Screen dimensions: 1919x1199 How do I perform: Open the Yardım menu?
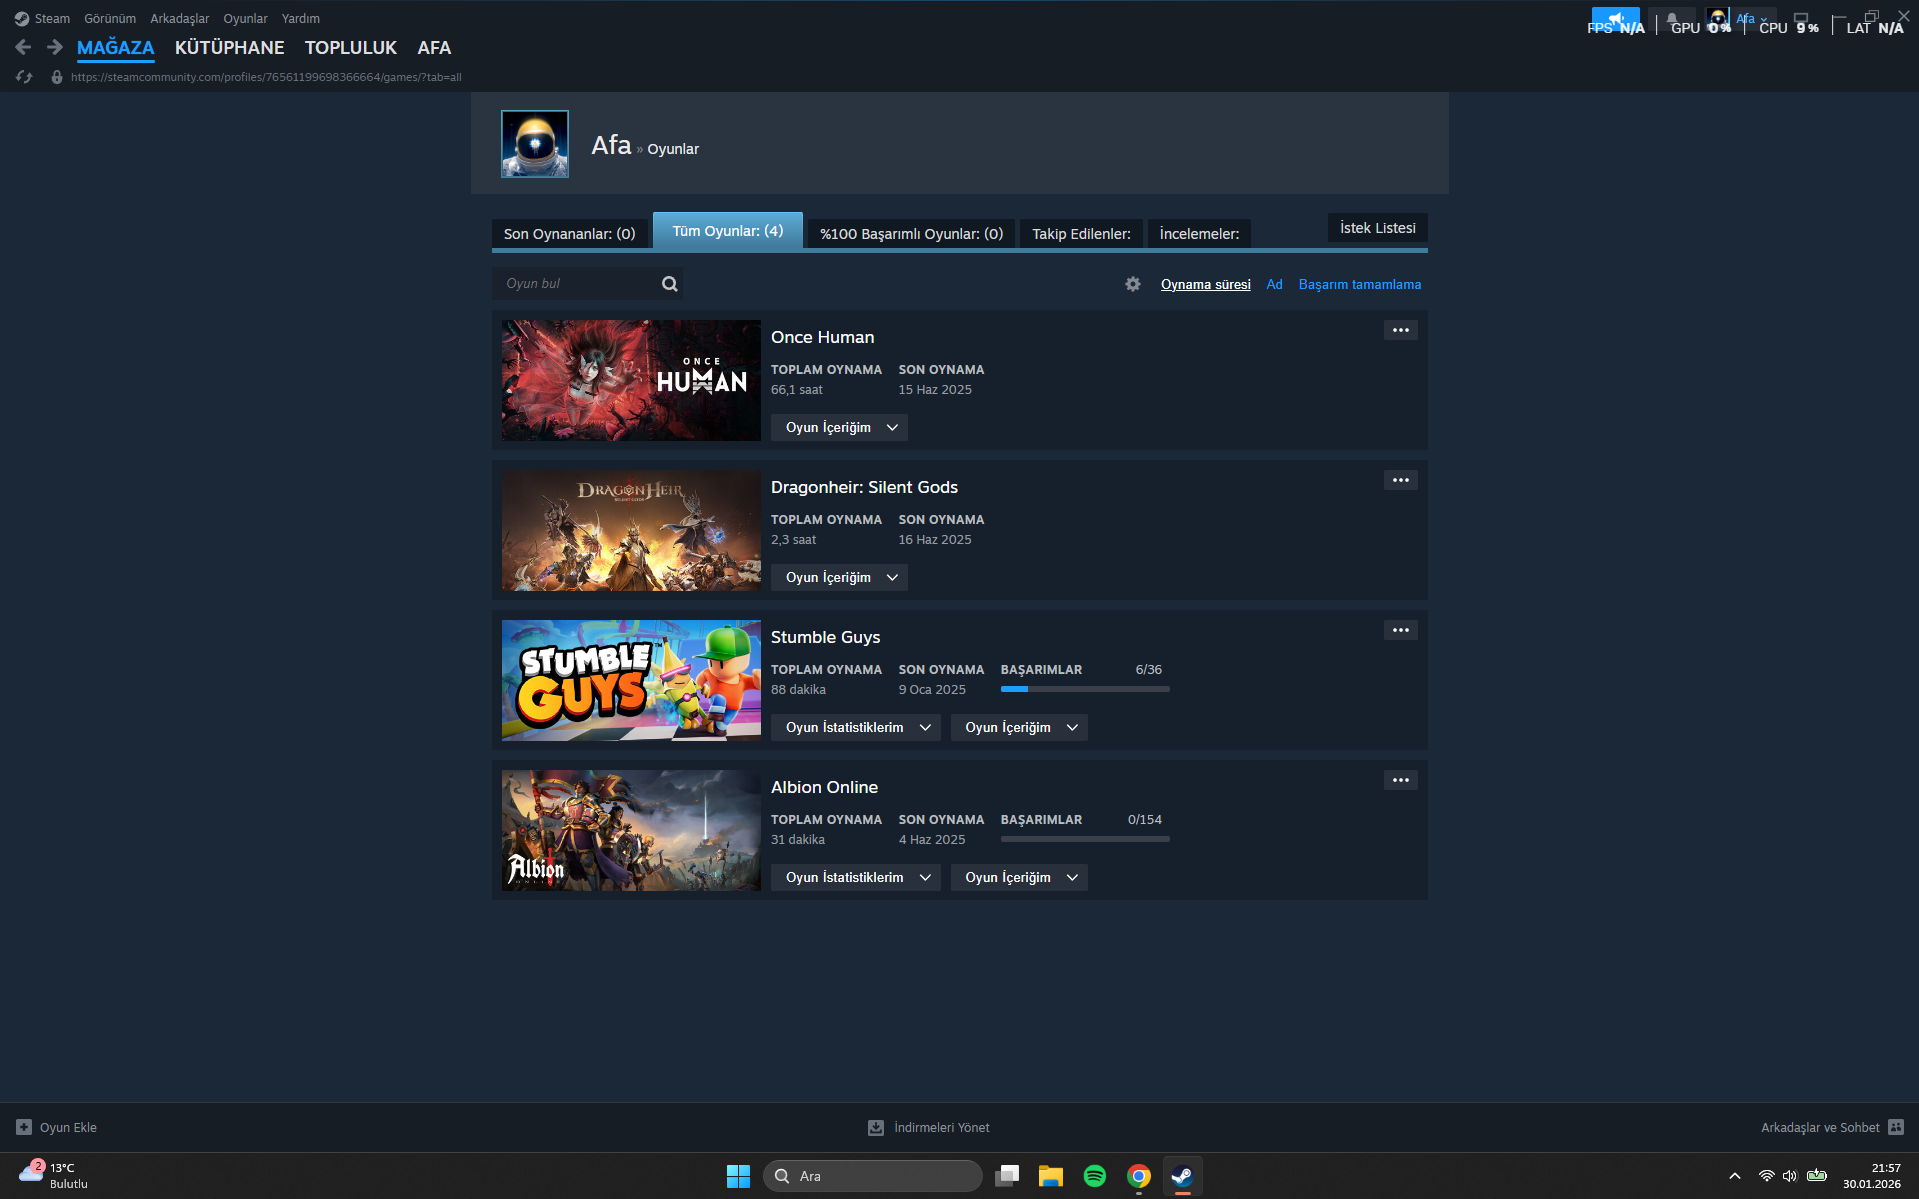tap(301, 19)
